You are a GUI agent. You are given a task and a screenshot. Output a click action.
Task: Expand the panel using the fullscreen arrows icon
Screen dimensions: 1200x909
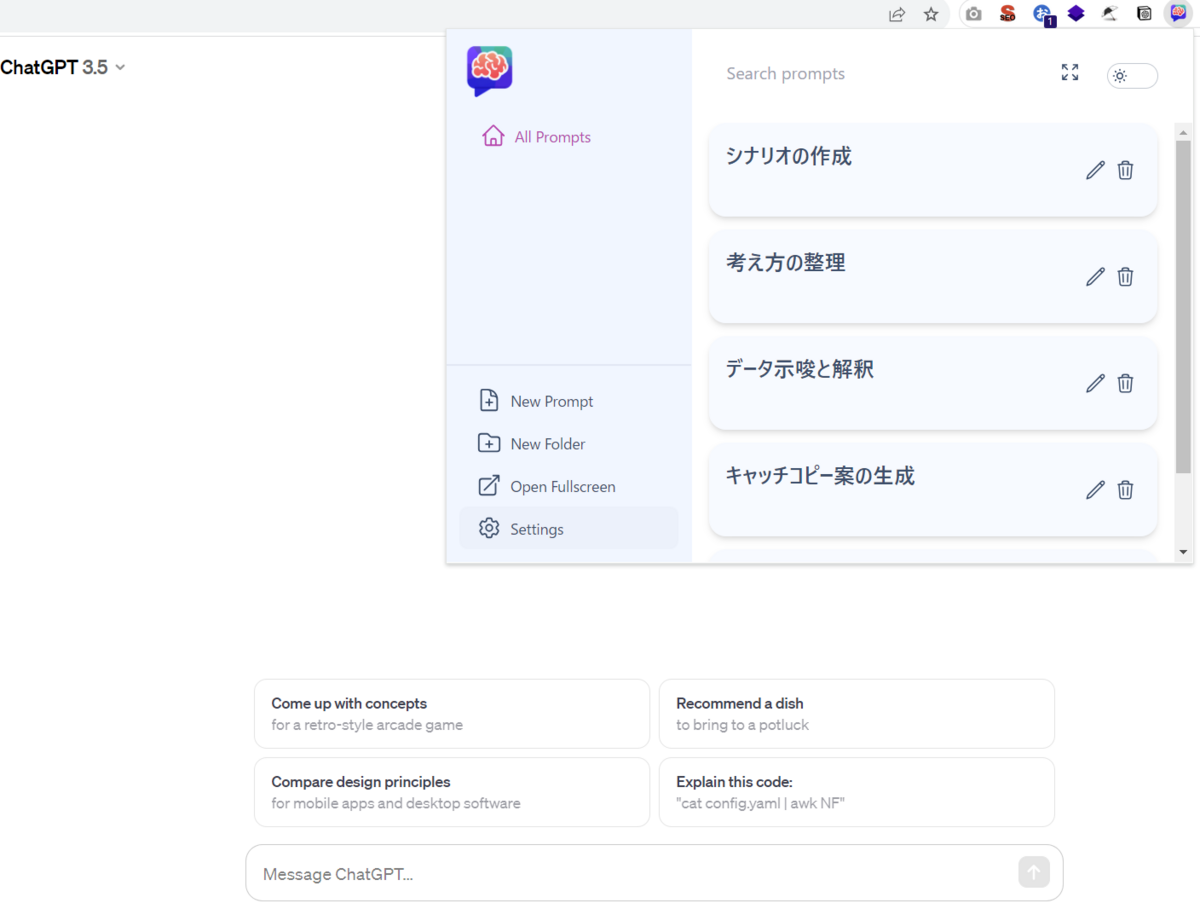pyautogui.click(x=1069, y=72)
